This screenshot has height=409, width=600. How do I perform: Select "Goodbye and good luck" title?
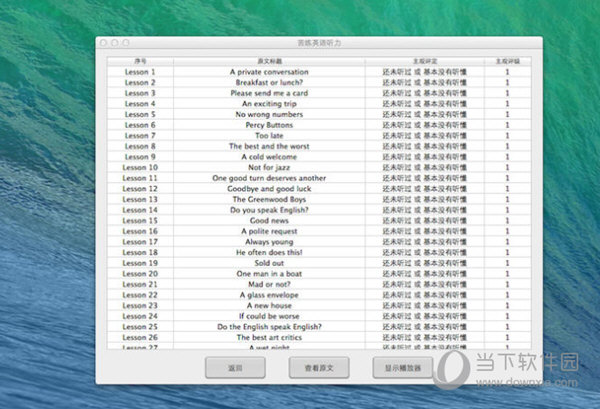269,189
